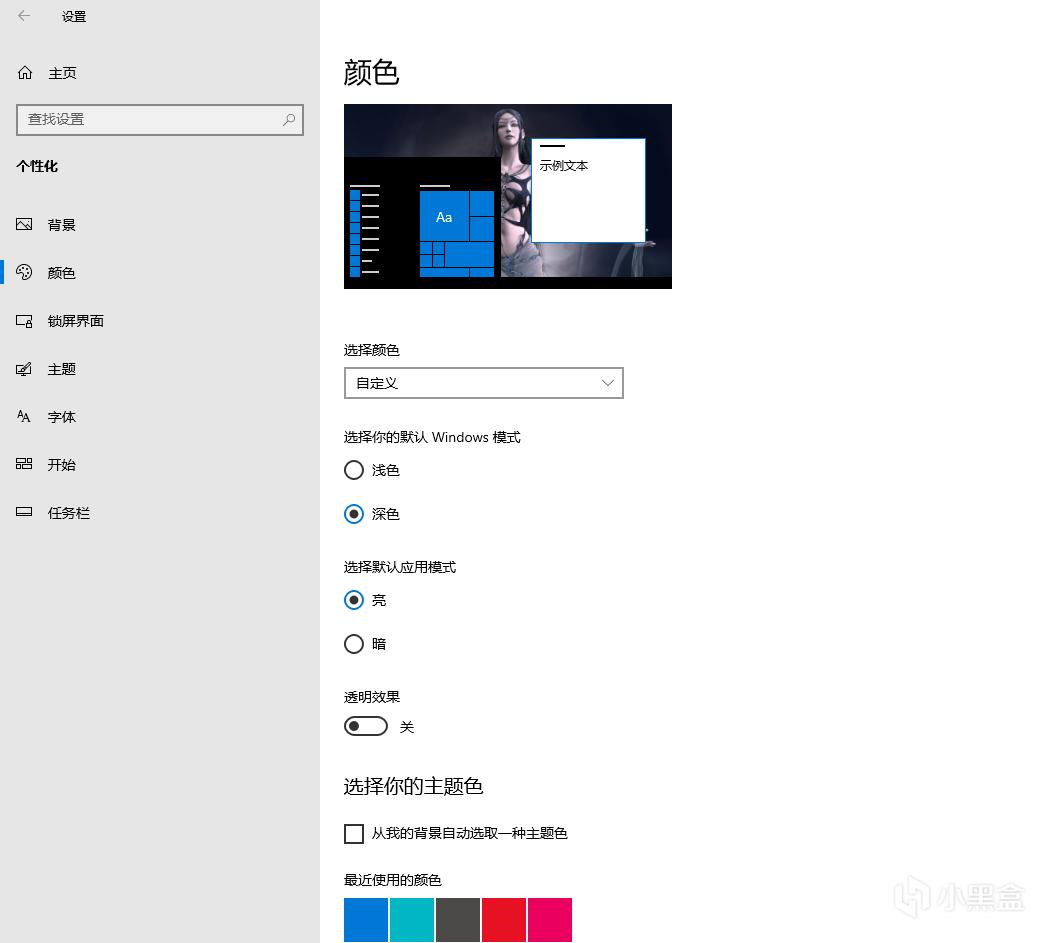Click the 任务栏 taskbar icon
Screen dimensions: 1055x943
pos(24,513)
